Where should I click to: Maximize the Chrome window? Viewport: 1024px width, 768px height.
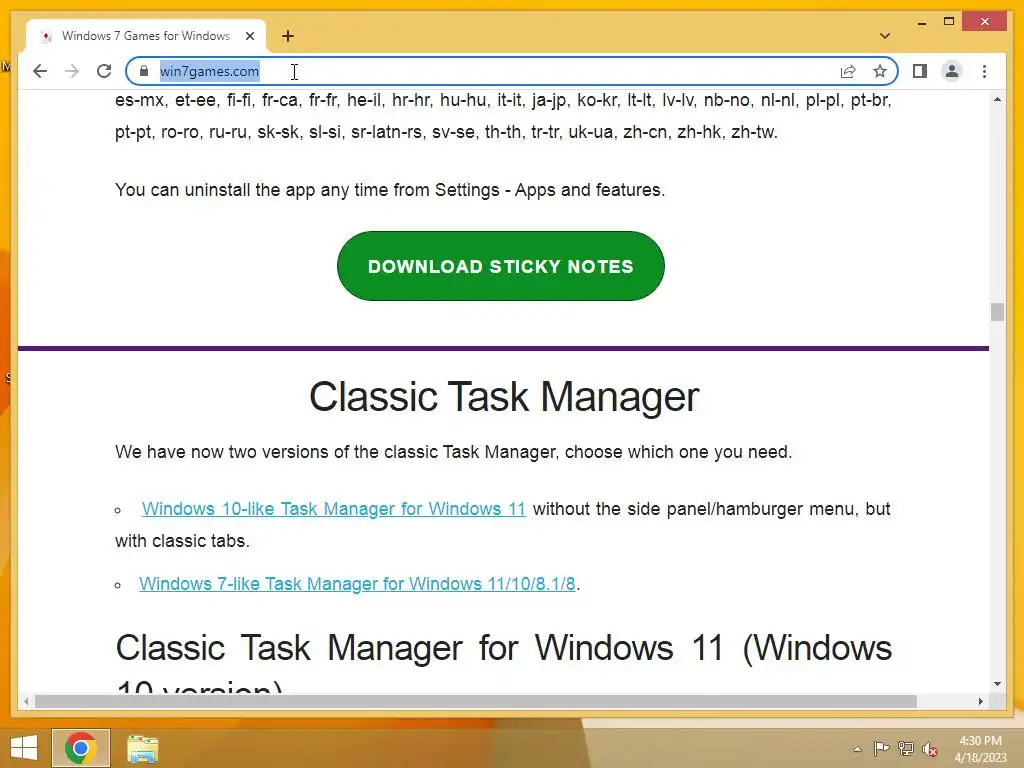[x=949, y=22]
